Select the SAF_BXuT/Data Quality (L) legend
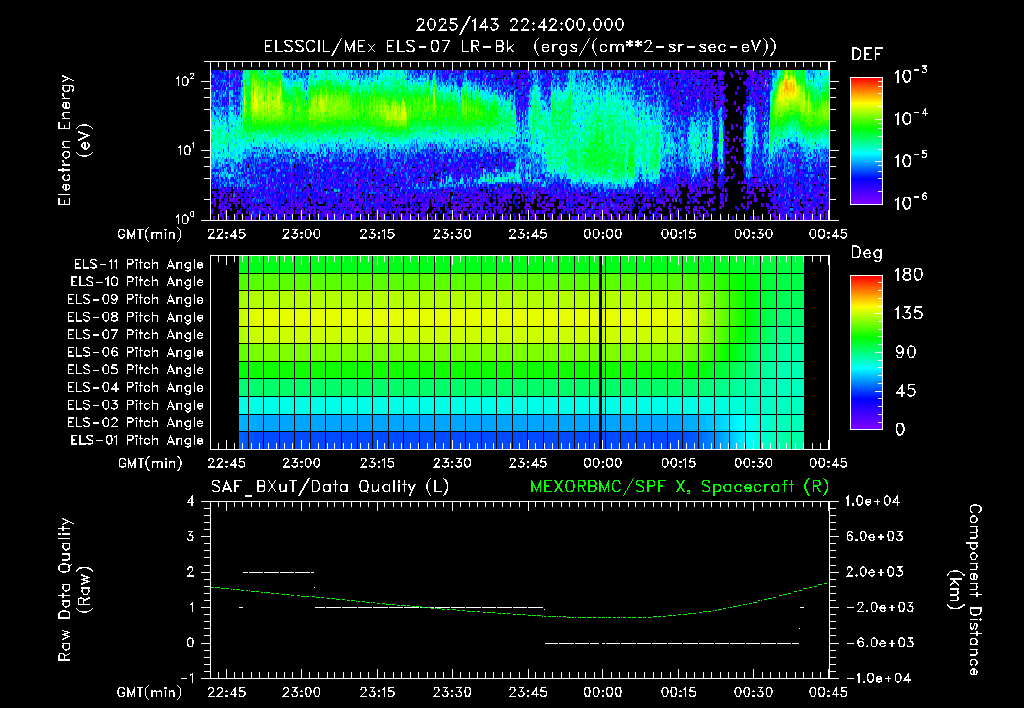This screenshot has height=708, width=1024. pos(330,487)
